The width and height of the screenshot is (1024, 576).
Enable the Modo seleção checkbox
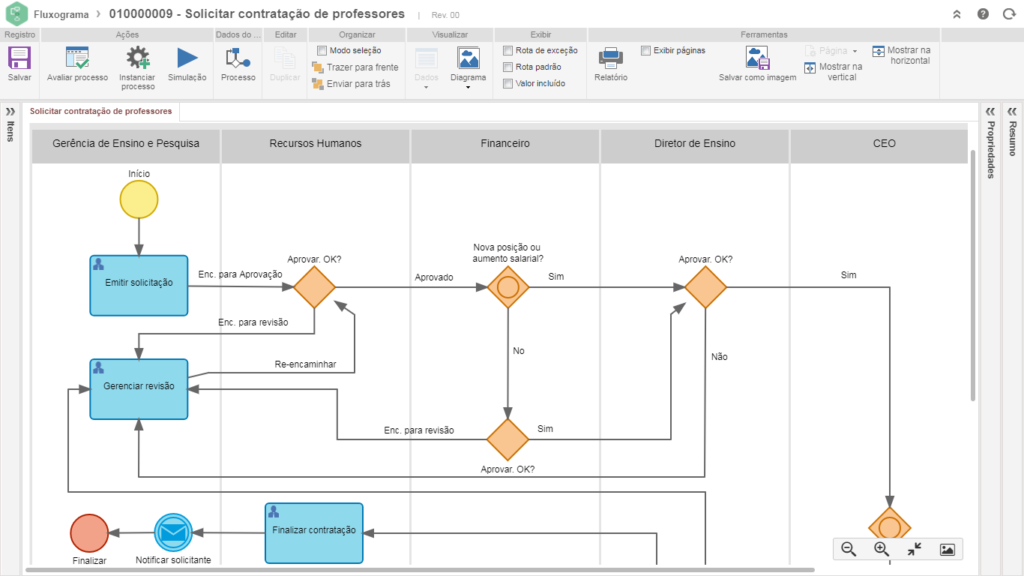click(x=322, y=50)
